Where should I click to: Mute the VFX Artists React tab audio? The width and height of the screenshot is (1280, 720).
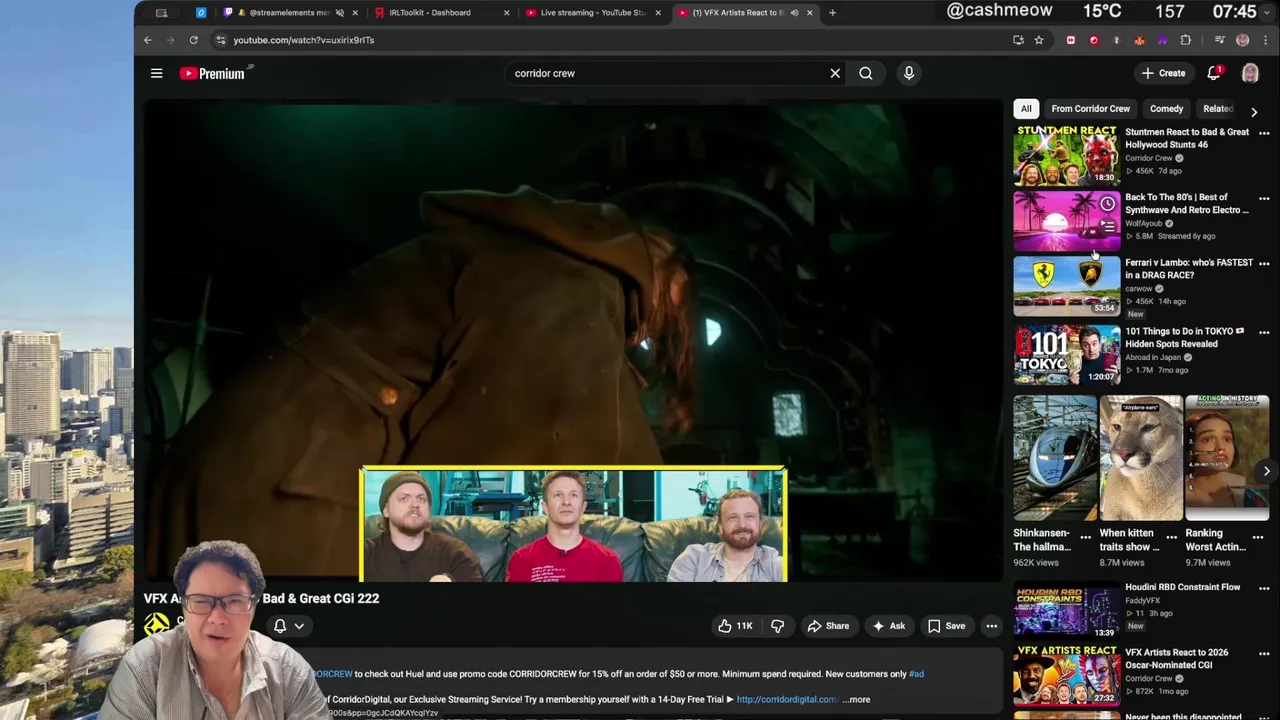click(795, 13)
